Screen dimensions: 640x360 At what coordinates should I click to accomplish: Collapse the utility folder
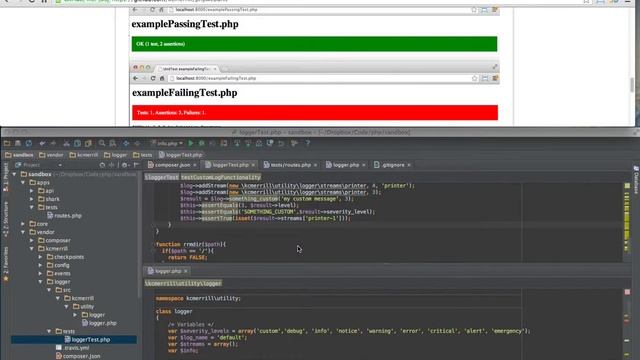coord(67,307)
